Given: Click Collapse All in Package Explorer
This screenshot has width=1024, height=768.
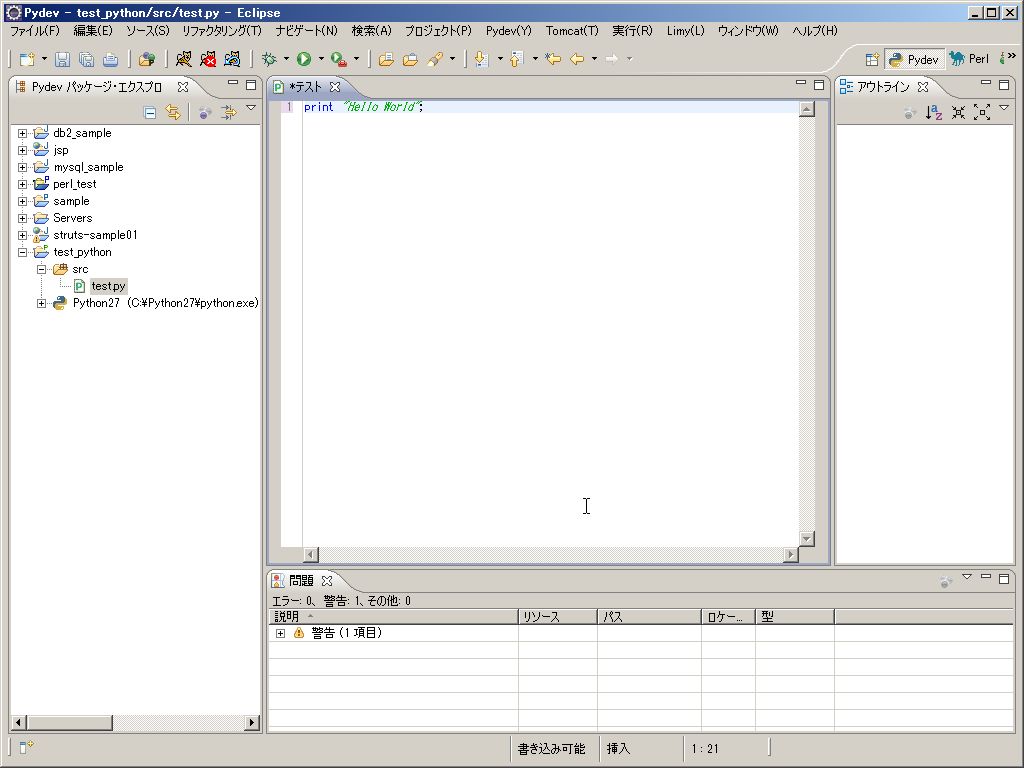Looking at the screenshot, I should pyautogui.click(x=150, y=112).
